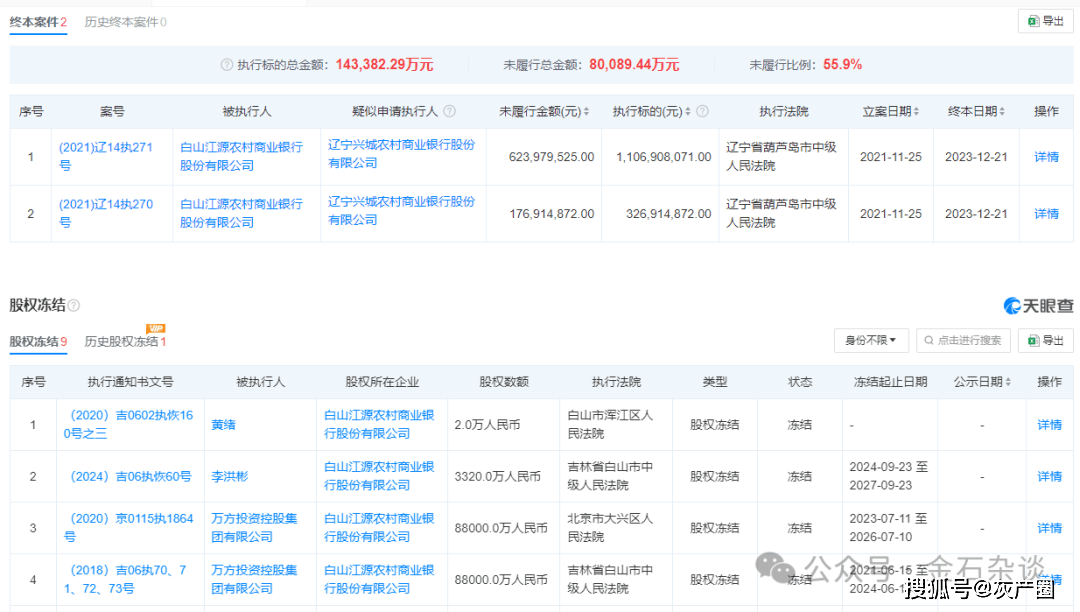Open notice (2024)吉06执恢60号

click(131, 476)
